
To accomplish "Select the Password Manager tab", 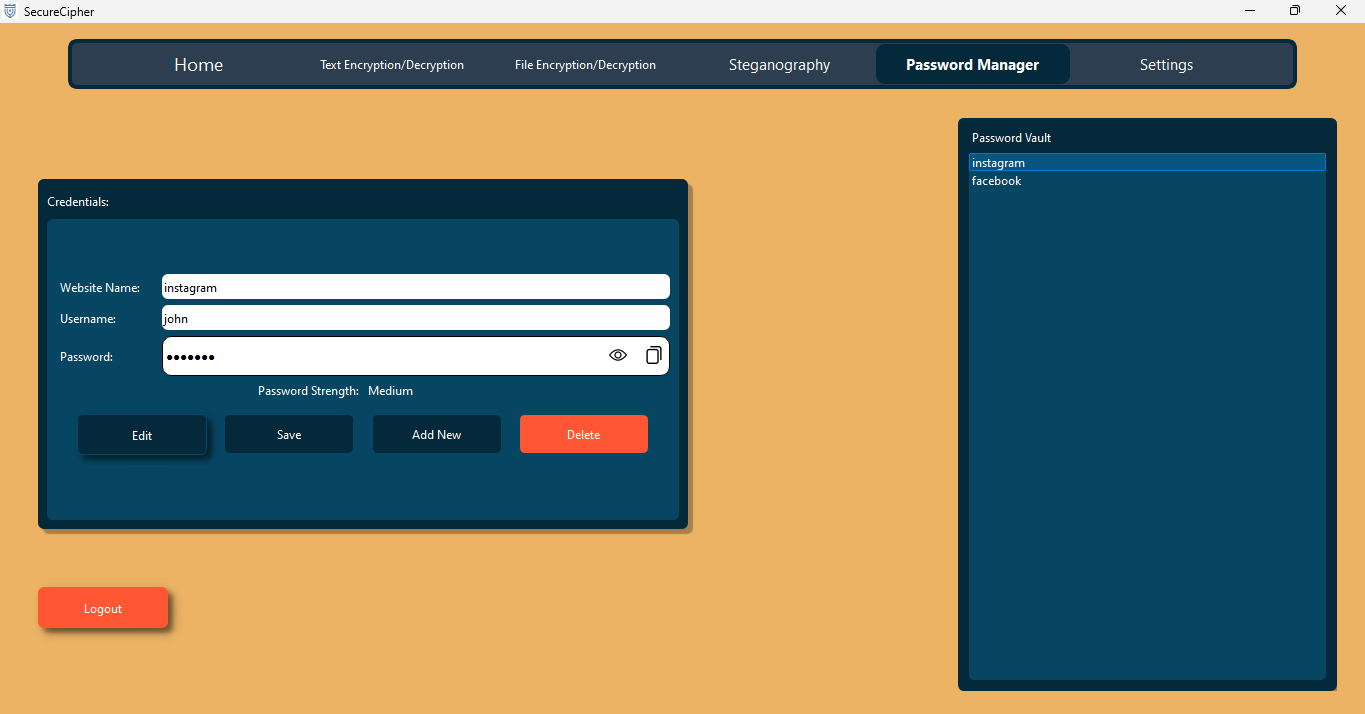I will pos(972,65).
